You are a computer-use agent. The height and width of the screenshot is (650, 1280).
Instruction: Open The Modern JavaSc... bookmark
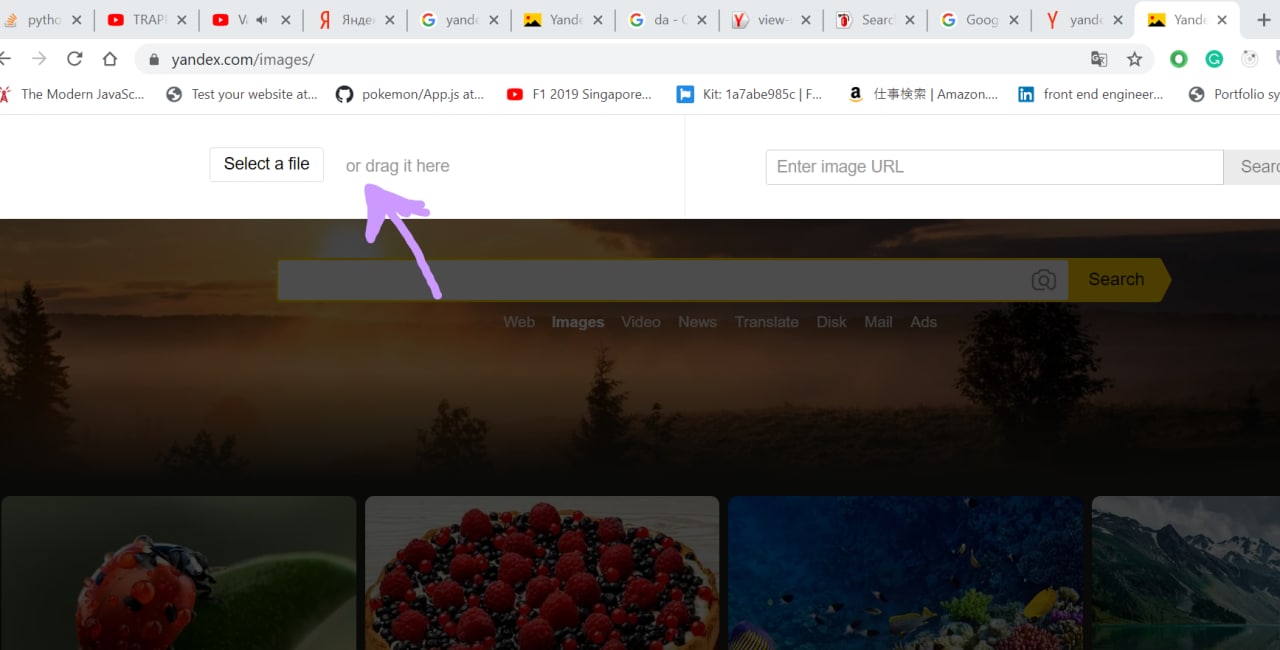point(73,94)
